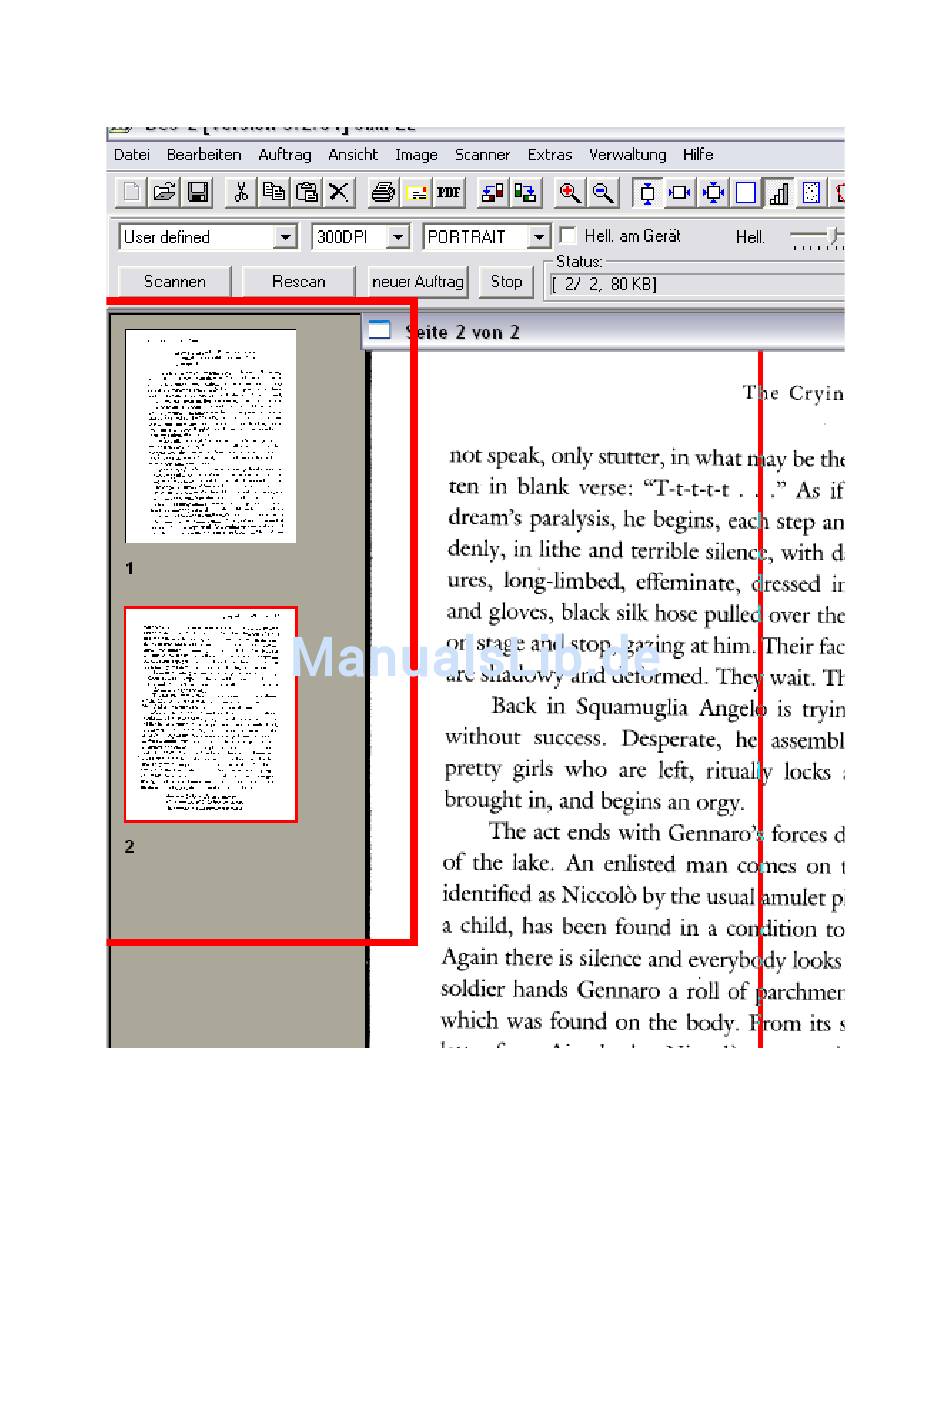
Task: Click the 'neuer Auftrag' button
Action: [417, 282]
